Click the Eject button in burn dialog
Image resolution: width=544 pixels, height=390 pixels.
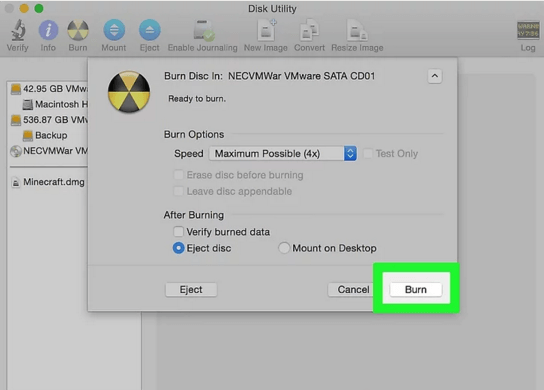[x=191, y=289]
